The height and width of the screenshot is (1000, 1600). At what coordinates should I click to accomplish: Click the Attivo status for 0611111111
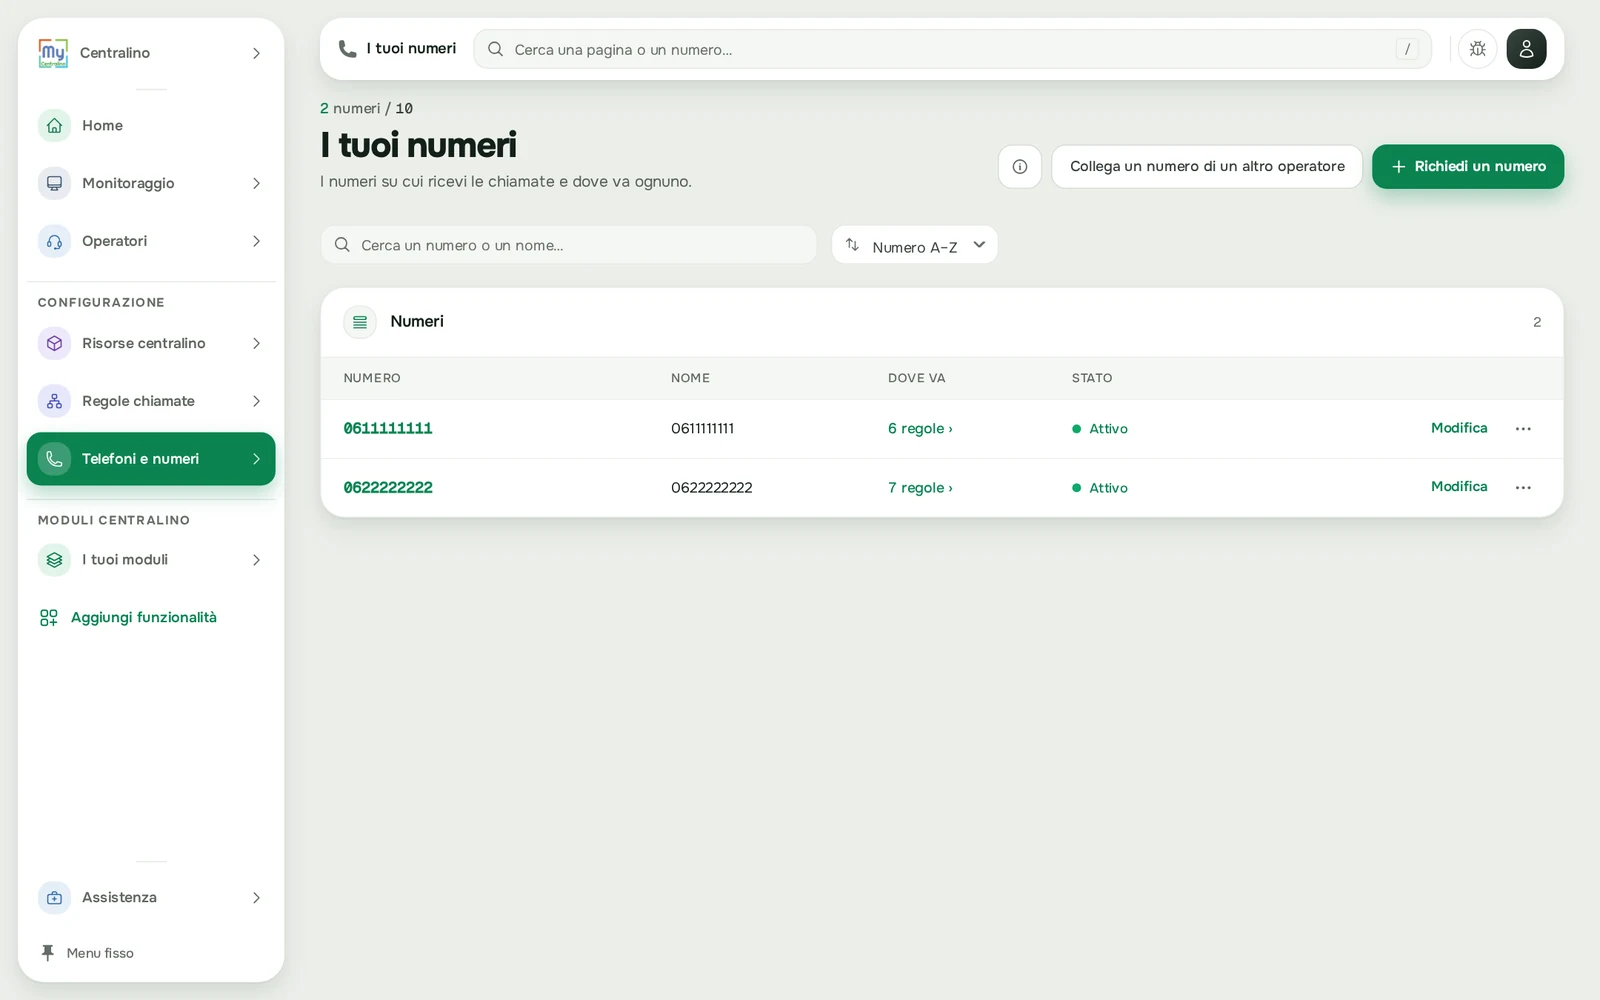(x=1100, y=429)
